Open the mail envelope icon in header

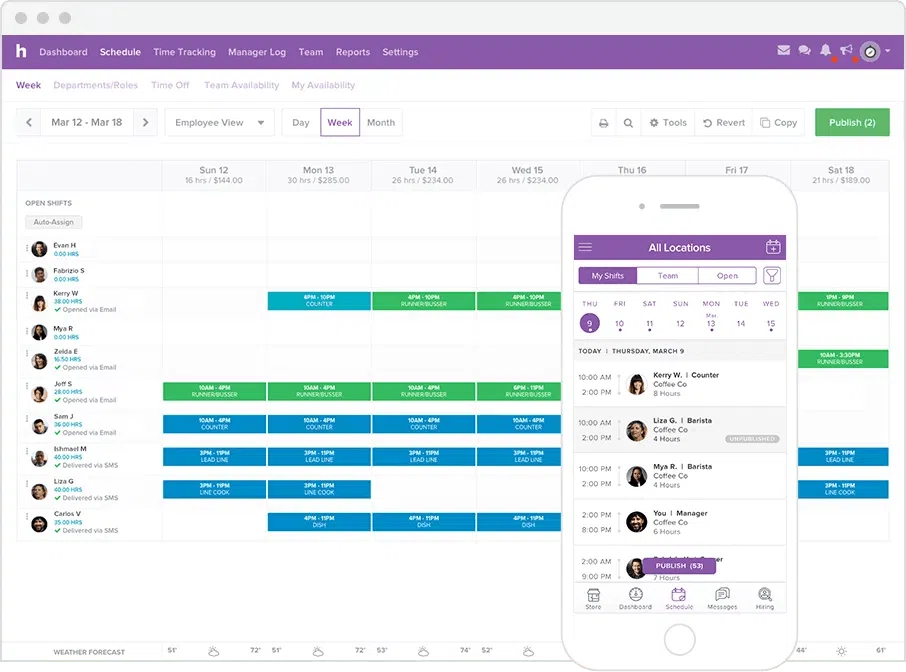[x=784, y=50]
